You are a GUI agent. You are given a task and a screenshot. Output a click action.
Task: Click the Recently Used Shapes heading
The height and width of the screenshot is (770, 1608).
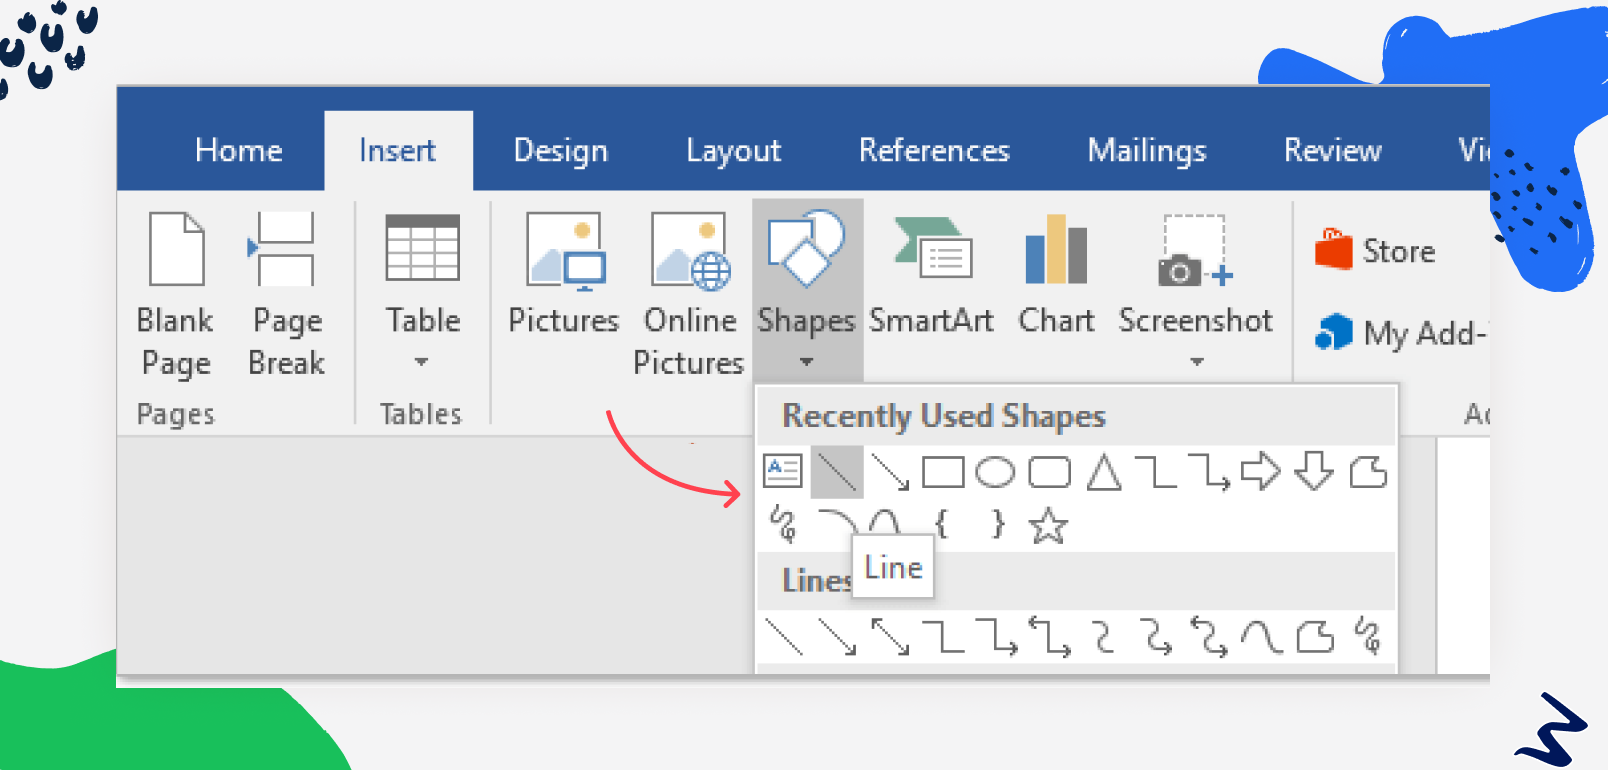click(944, 415)
